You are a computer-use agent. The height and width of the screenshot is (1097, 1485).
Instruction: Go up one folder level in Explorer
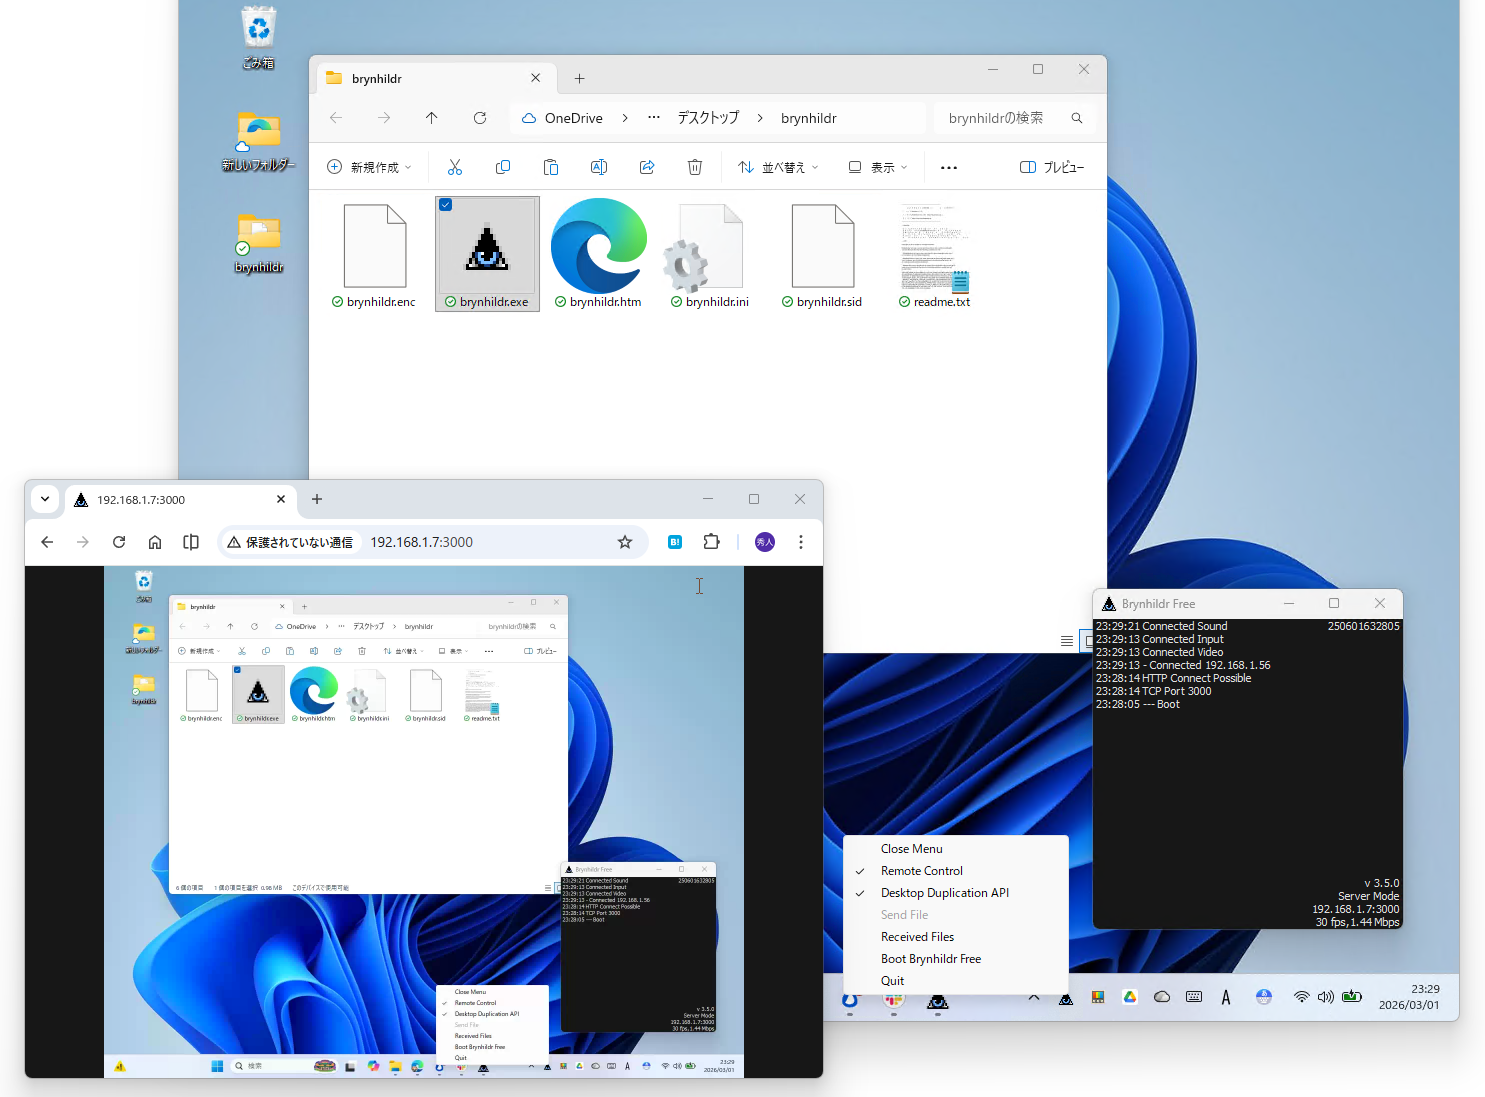(432, 118)
